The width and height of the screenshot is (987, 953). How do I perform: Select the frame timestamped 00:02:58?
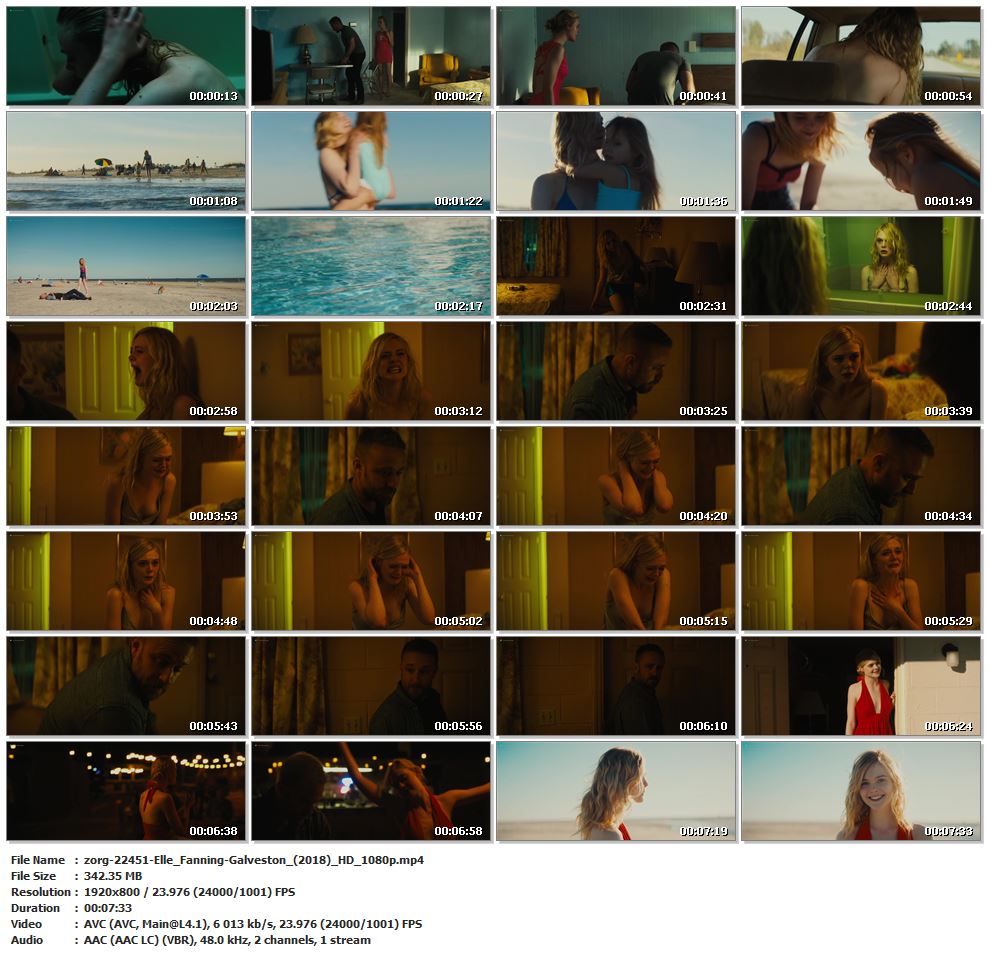point(126,371)
